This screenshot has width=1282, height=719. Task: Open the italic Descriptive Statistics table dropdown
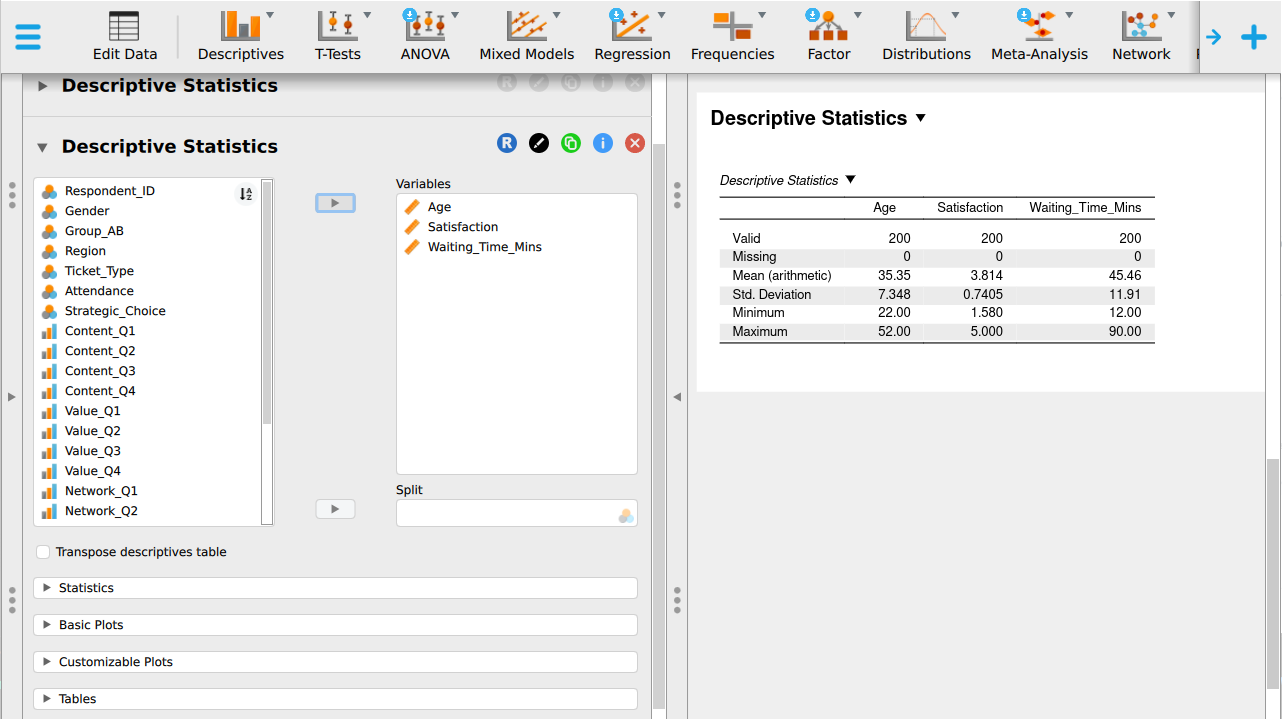(x=851, y=180)
